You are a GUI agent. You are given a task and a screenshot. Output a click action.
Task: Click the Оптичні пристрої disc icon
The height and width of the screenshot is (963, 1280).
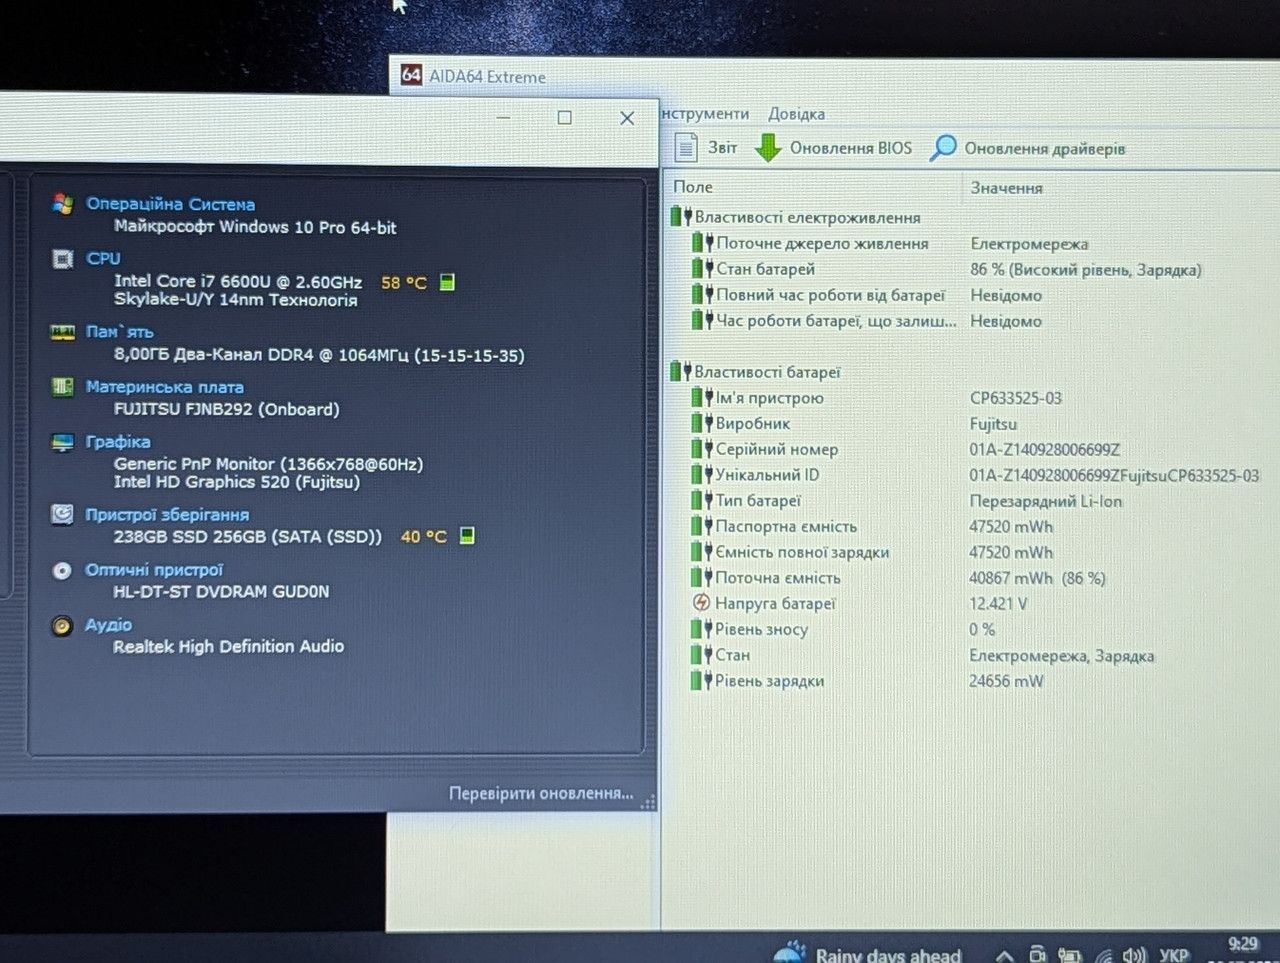[x=62, y=571]
